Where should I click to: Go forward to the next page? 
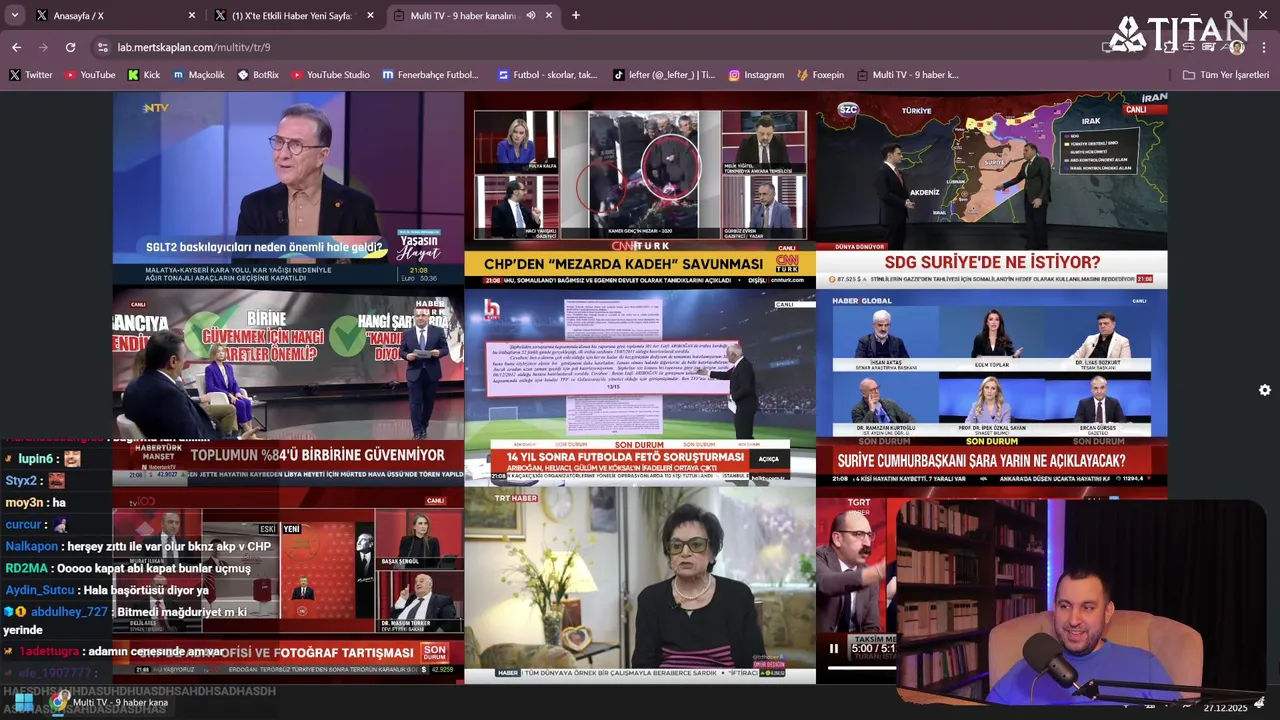point(43,47)
